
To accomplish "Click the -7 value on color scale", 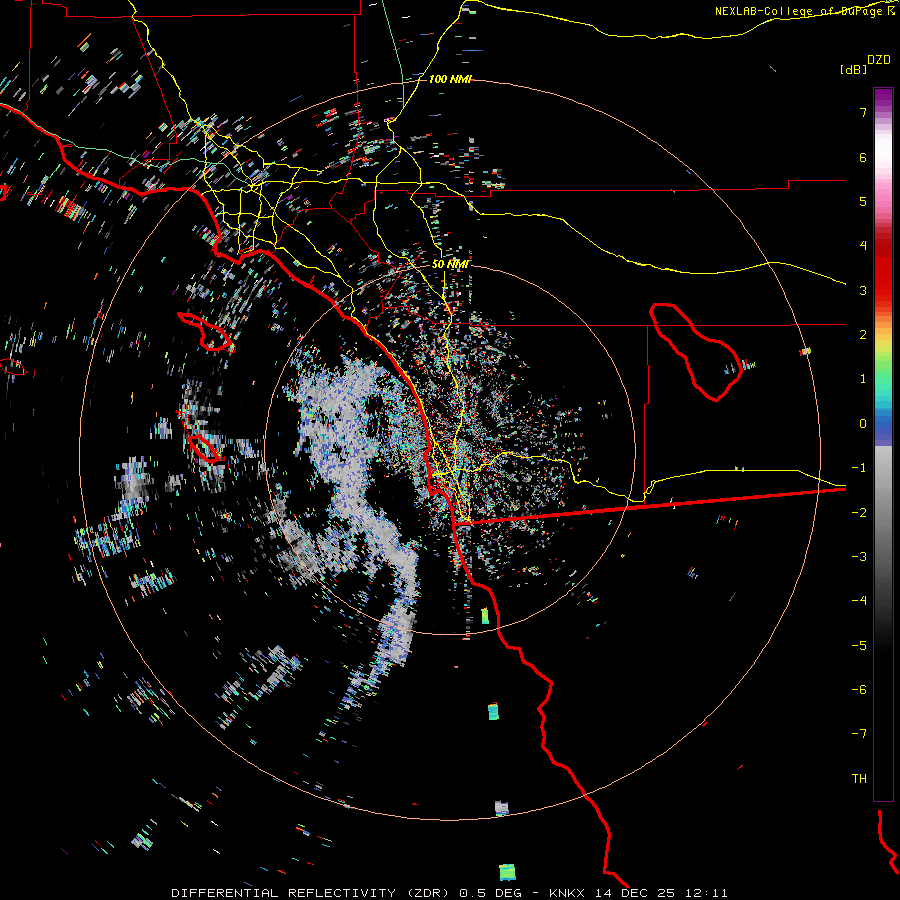I will click(859, 734).
